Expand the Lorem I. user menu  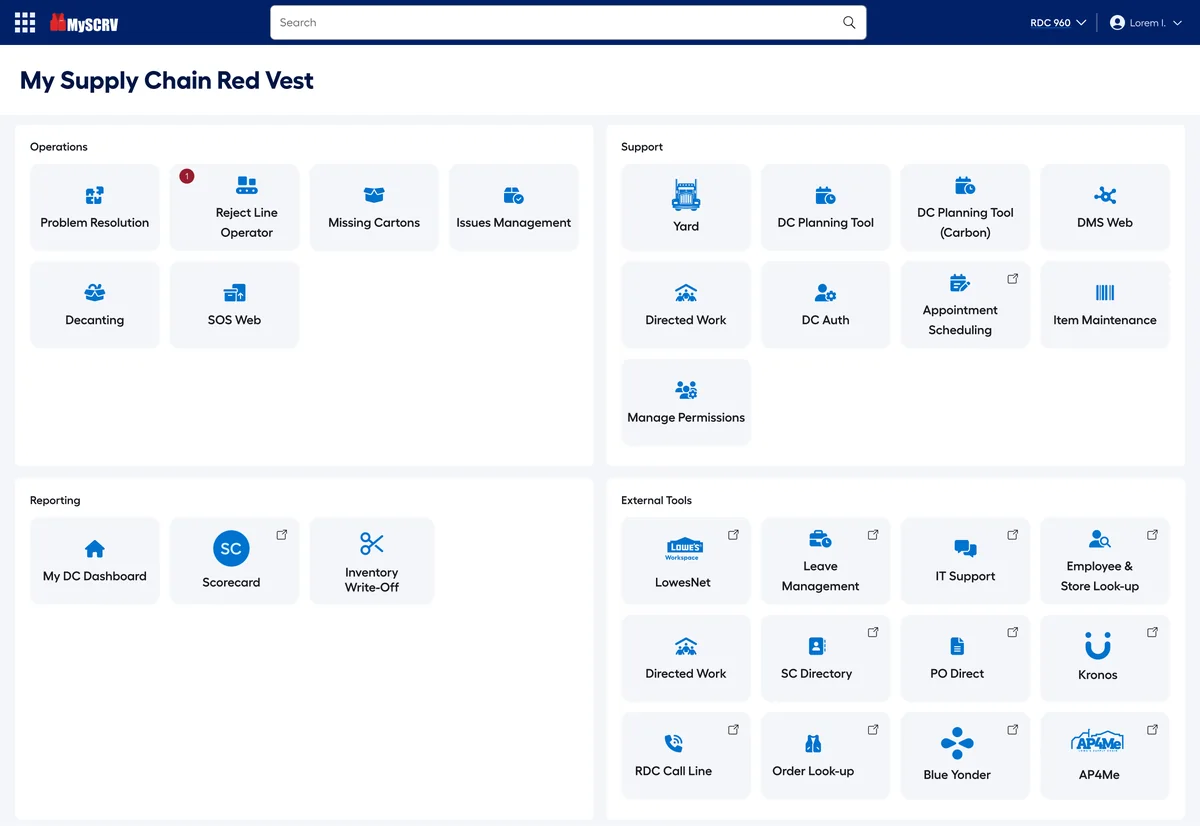click(1146, 22)
